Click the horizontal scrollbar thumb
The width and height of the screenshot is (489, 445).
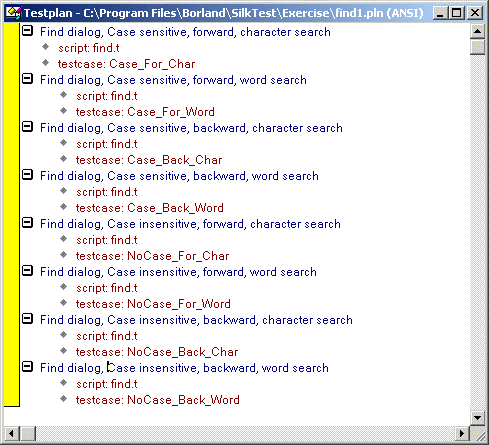tap(28, 433)
